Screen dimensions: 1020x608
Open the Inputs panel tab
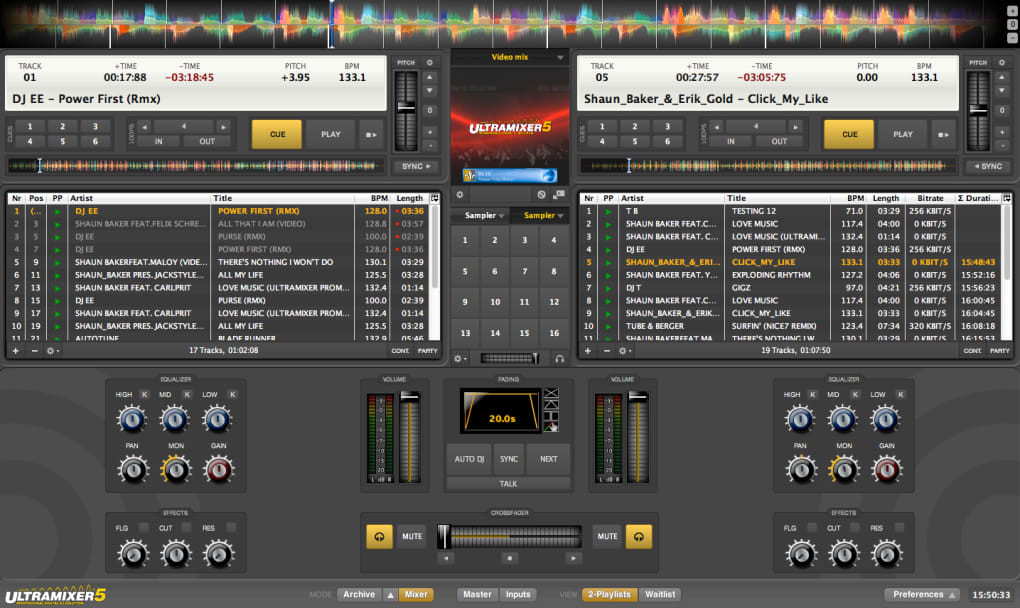518,594
